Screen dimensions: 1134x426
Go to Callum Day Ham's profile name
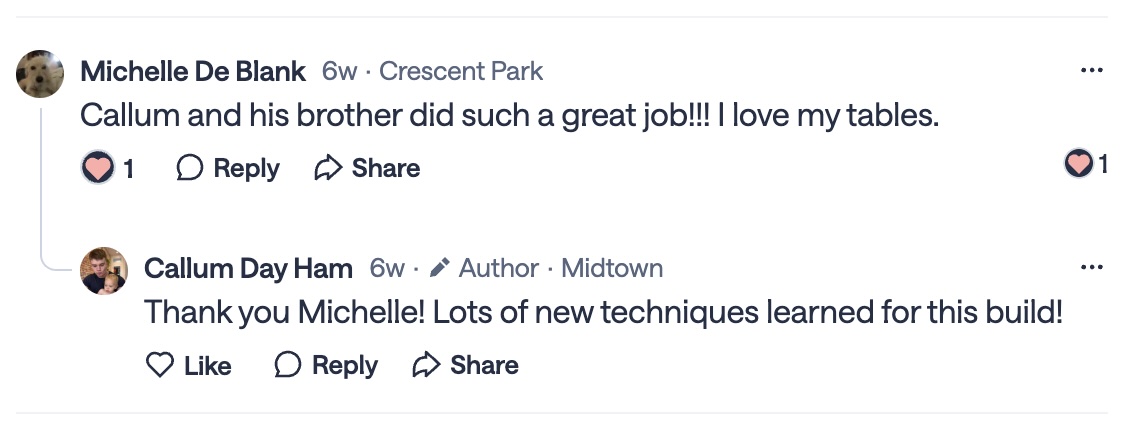pos(248,268)
